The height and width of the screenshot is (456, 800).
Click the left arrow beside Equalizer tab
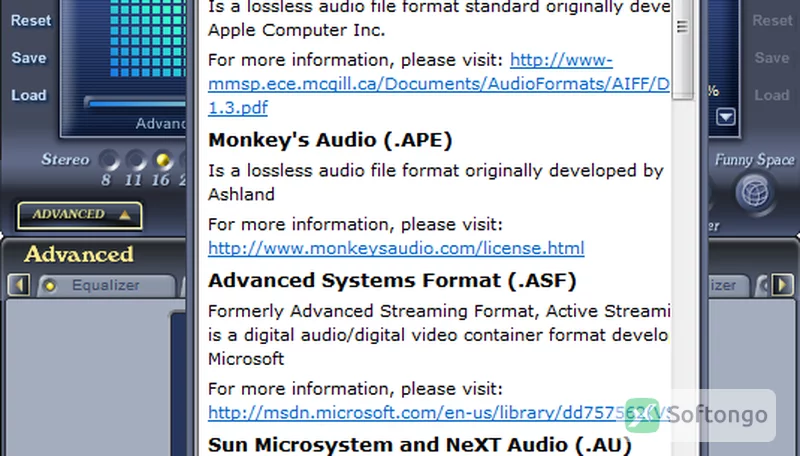(x=19, y=285)
